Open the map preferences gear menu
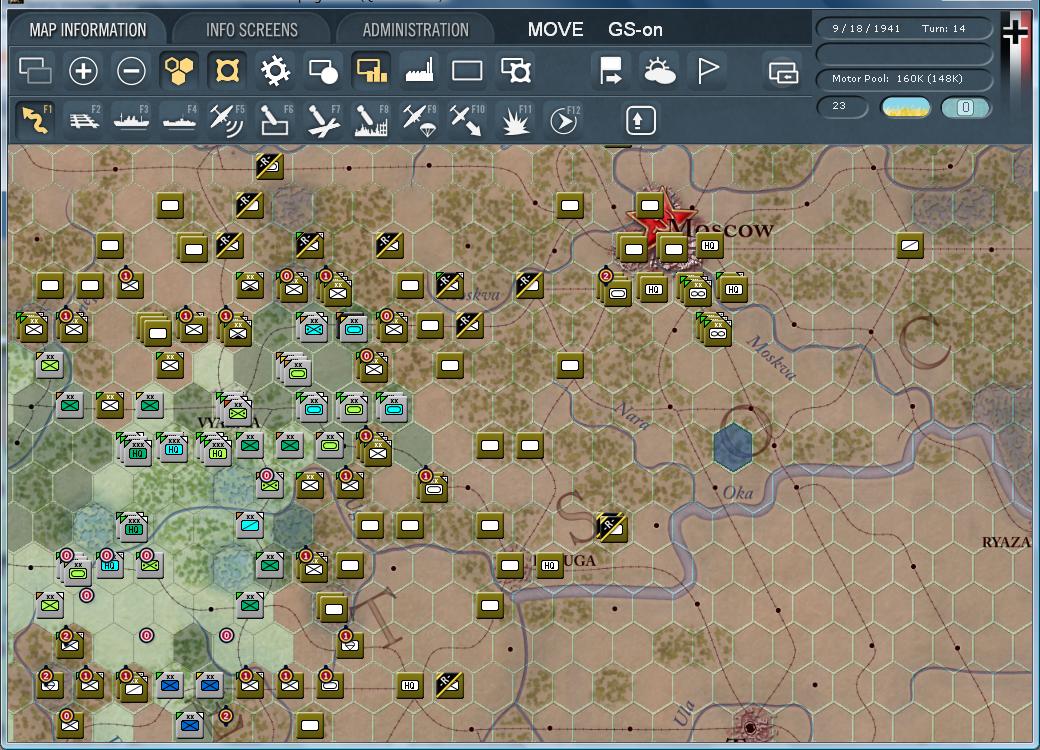The width and height of the screenshot is (1040, 750). [x=275, y=72]
